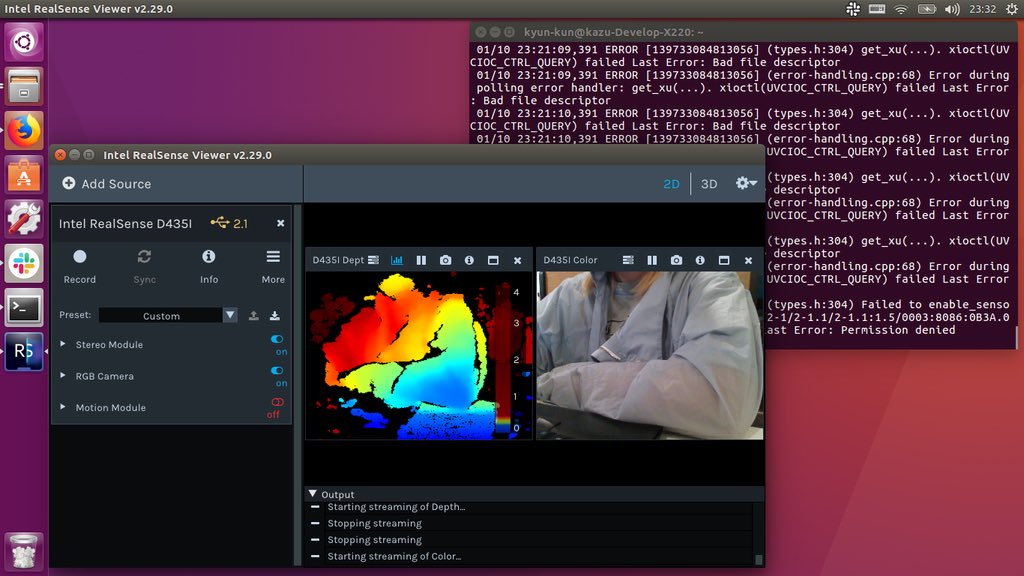Download the preset to file icon
The width and height of the screenshot is (1024, 576).
click(x=275, y=315)
